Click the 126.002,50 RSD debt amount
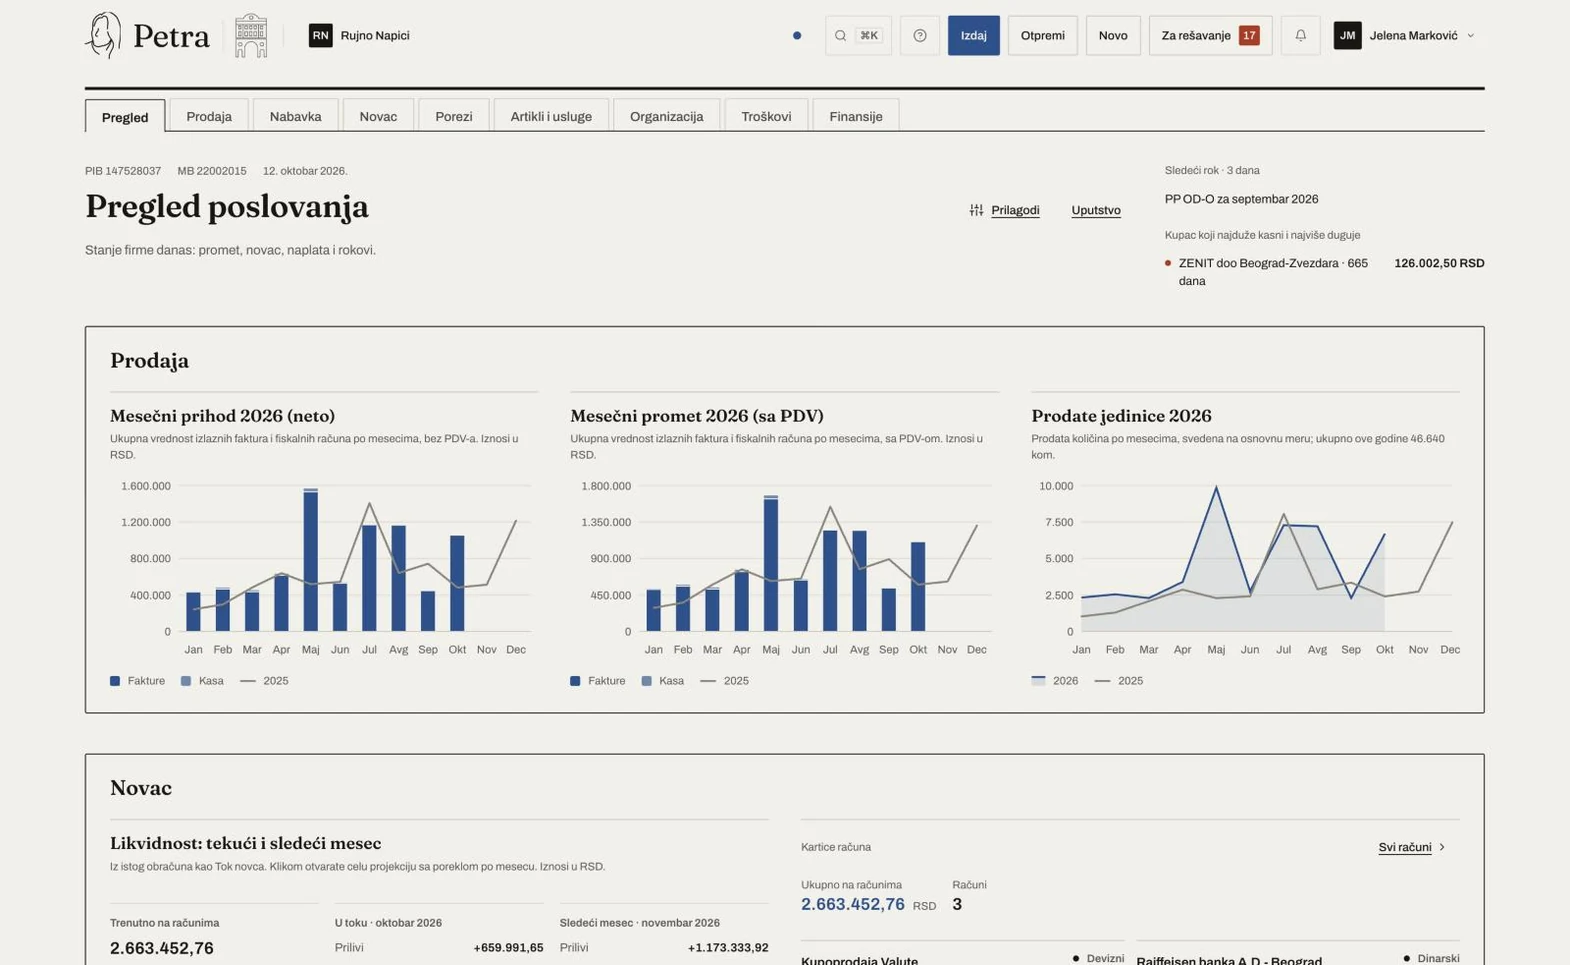1570x965 pixels. [x=1439, y=263]
